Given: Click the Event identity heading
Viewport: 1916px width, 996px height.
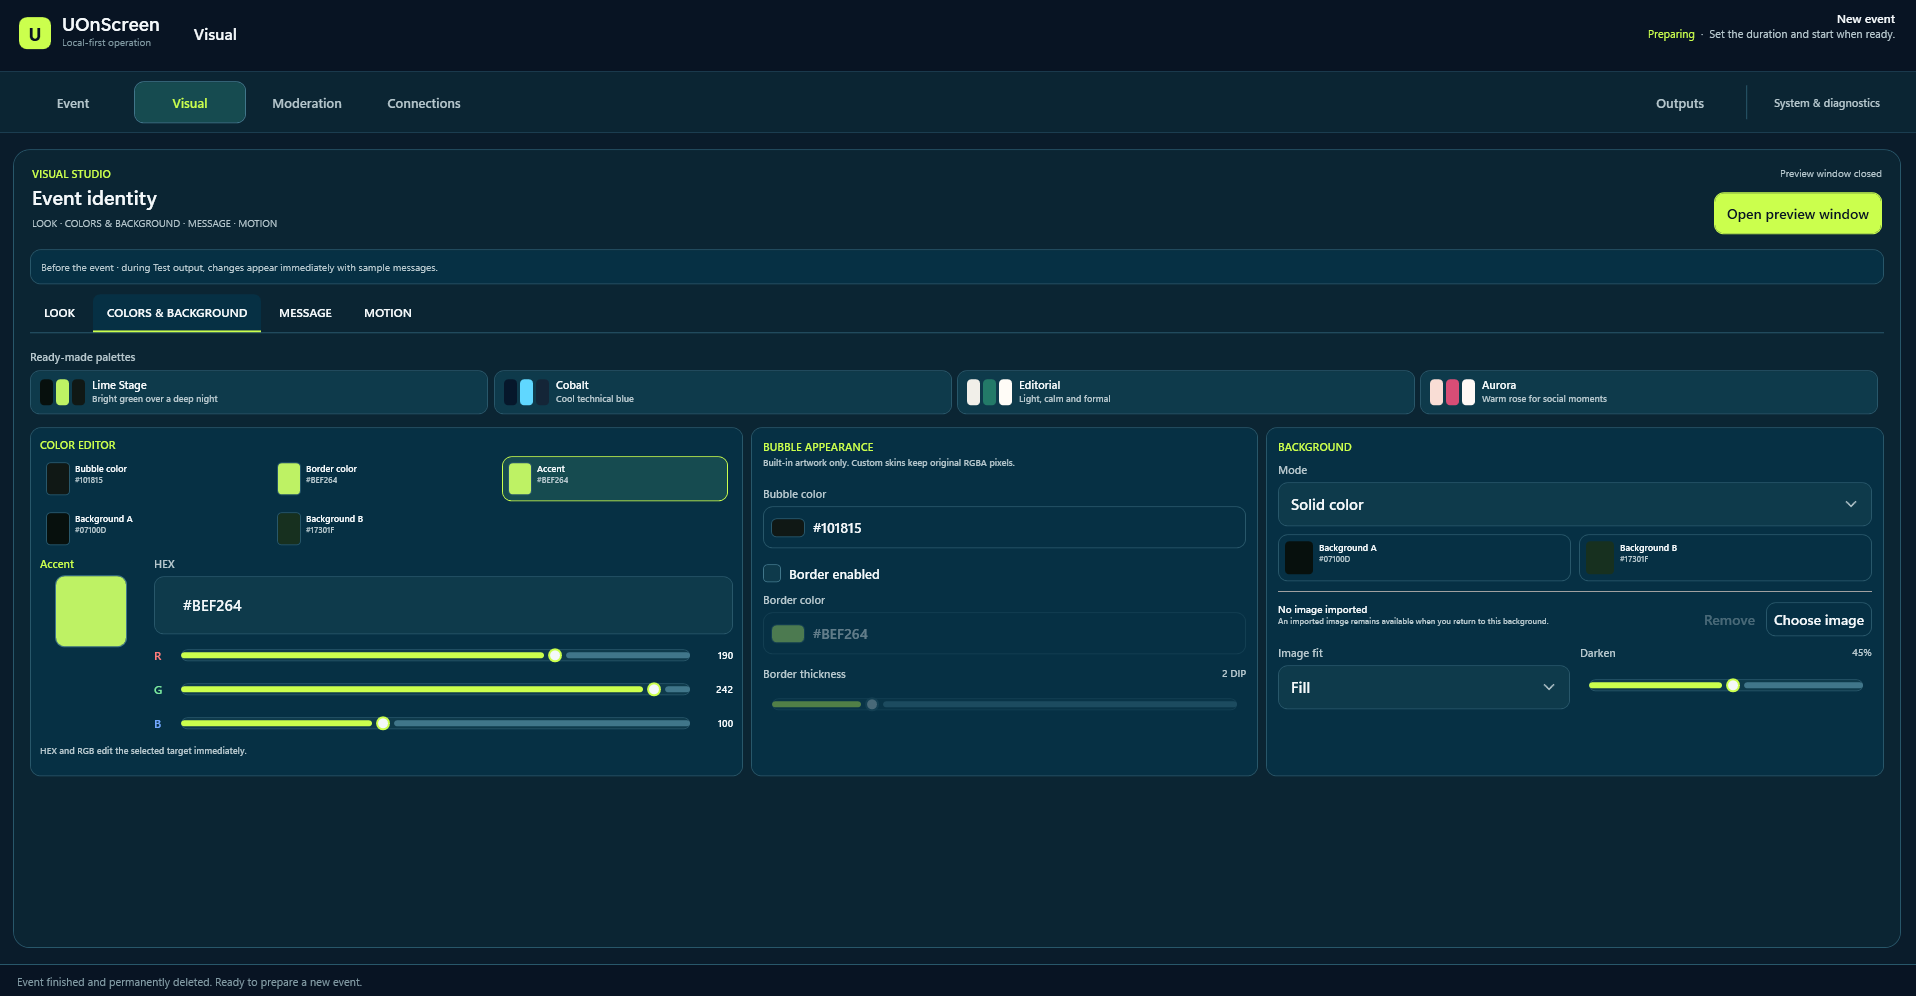Looking at the screenshot, I should pos(94,198).
